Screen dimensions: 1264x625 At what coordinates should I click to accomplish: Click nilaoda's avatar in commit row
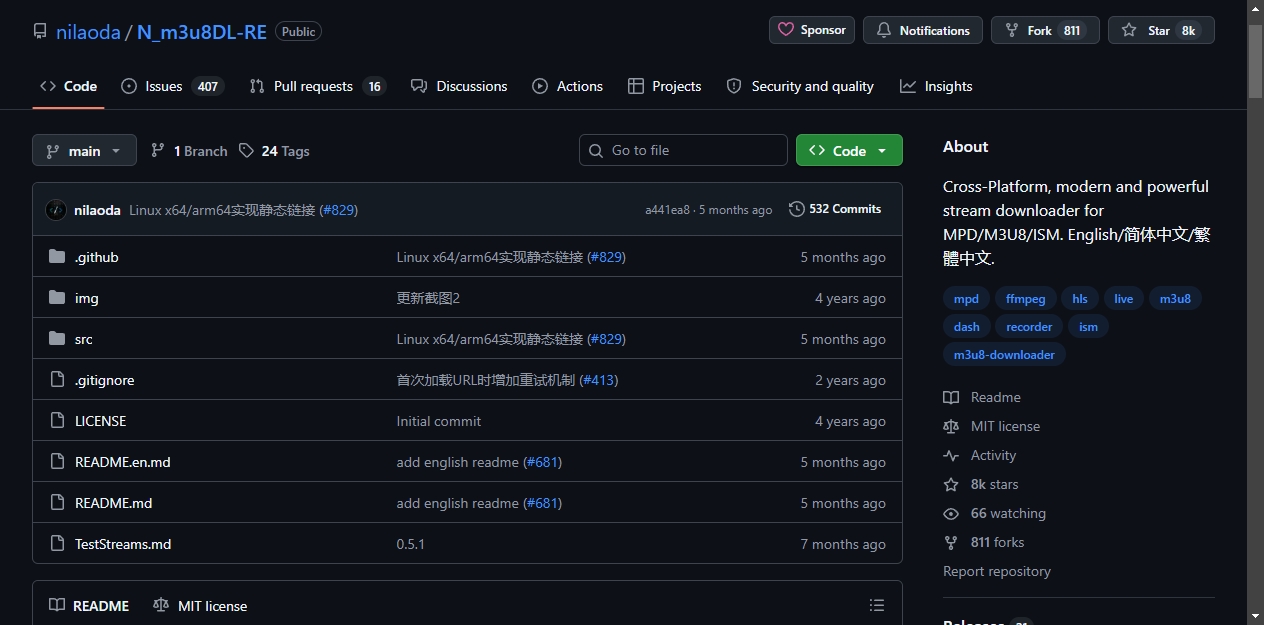(x=56, y=210)
